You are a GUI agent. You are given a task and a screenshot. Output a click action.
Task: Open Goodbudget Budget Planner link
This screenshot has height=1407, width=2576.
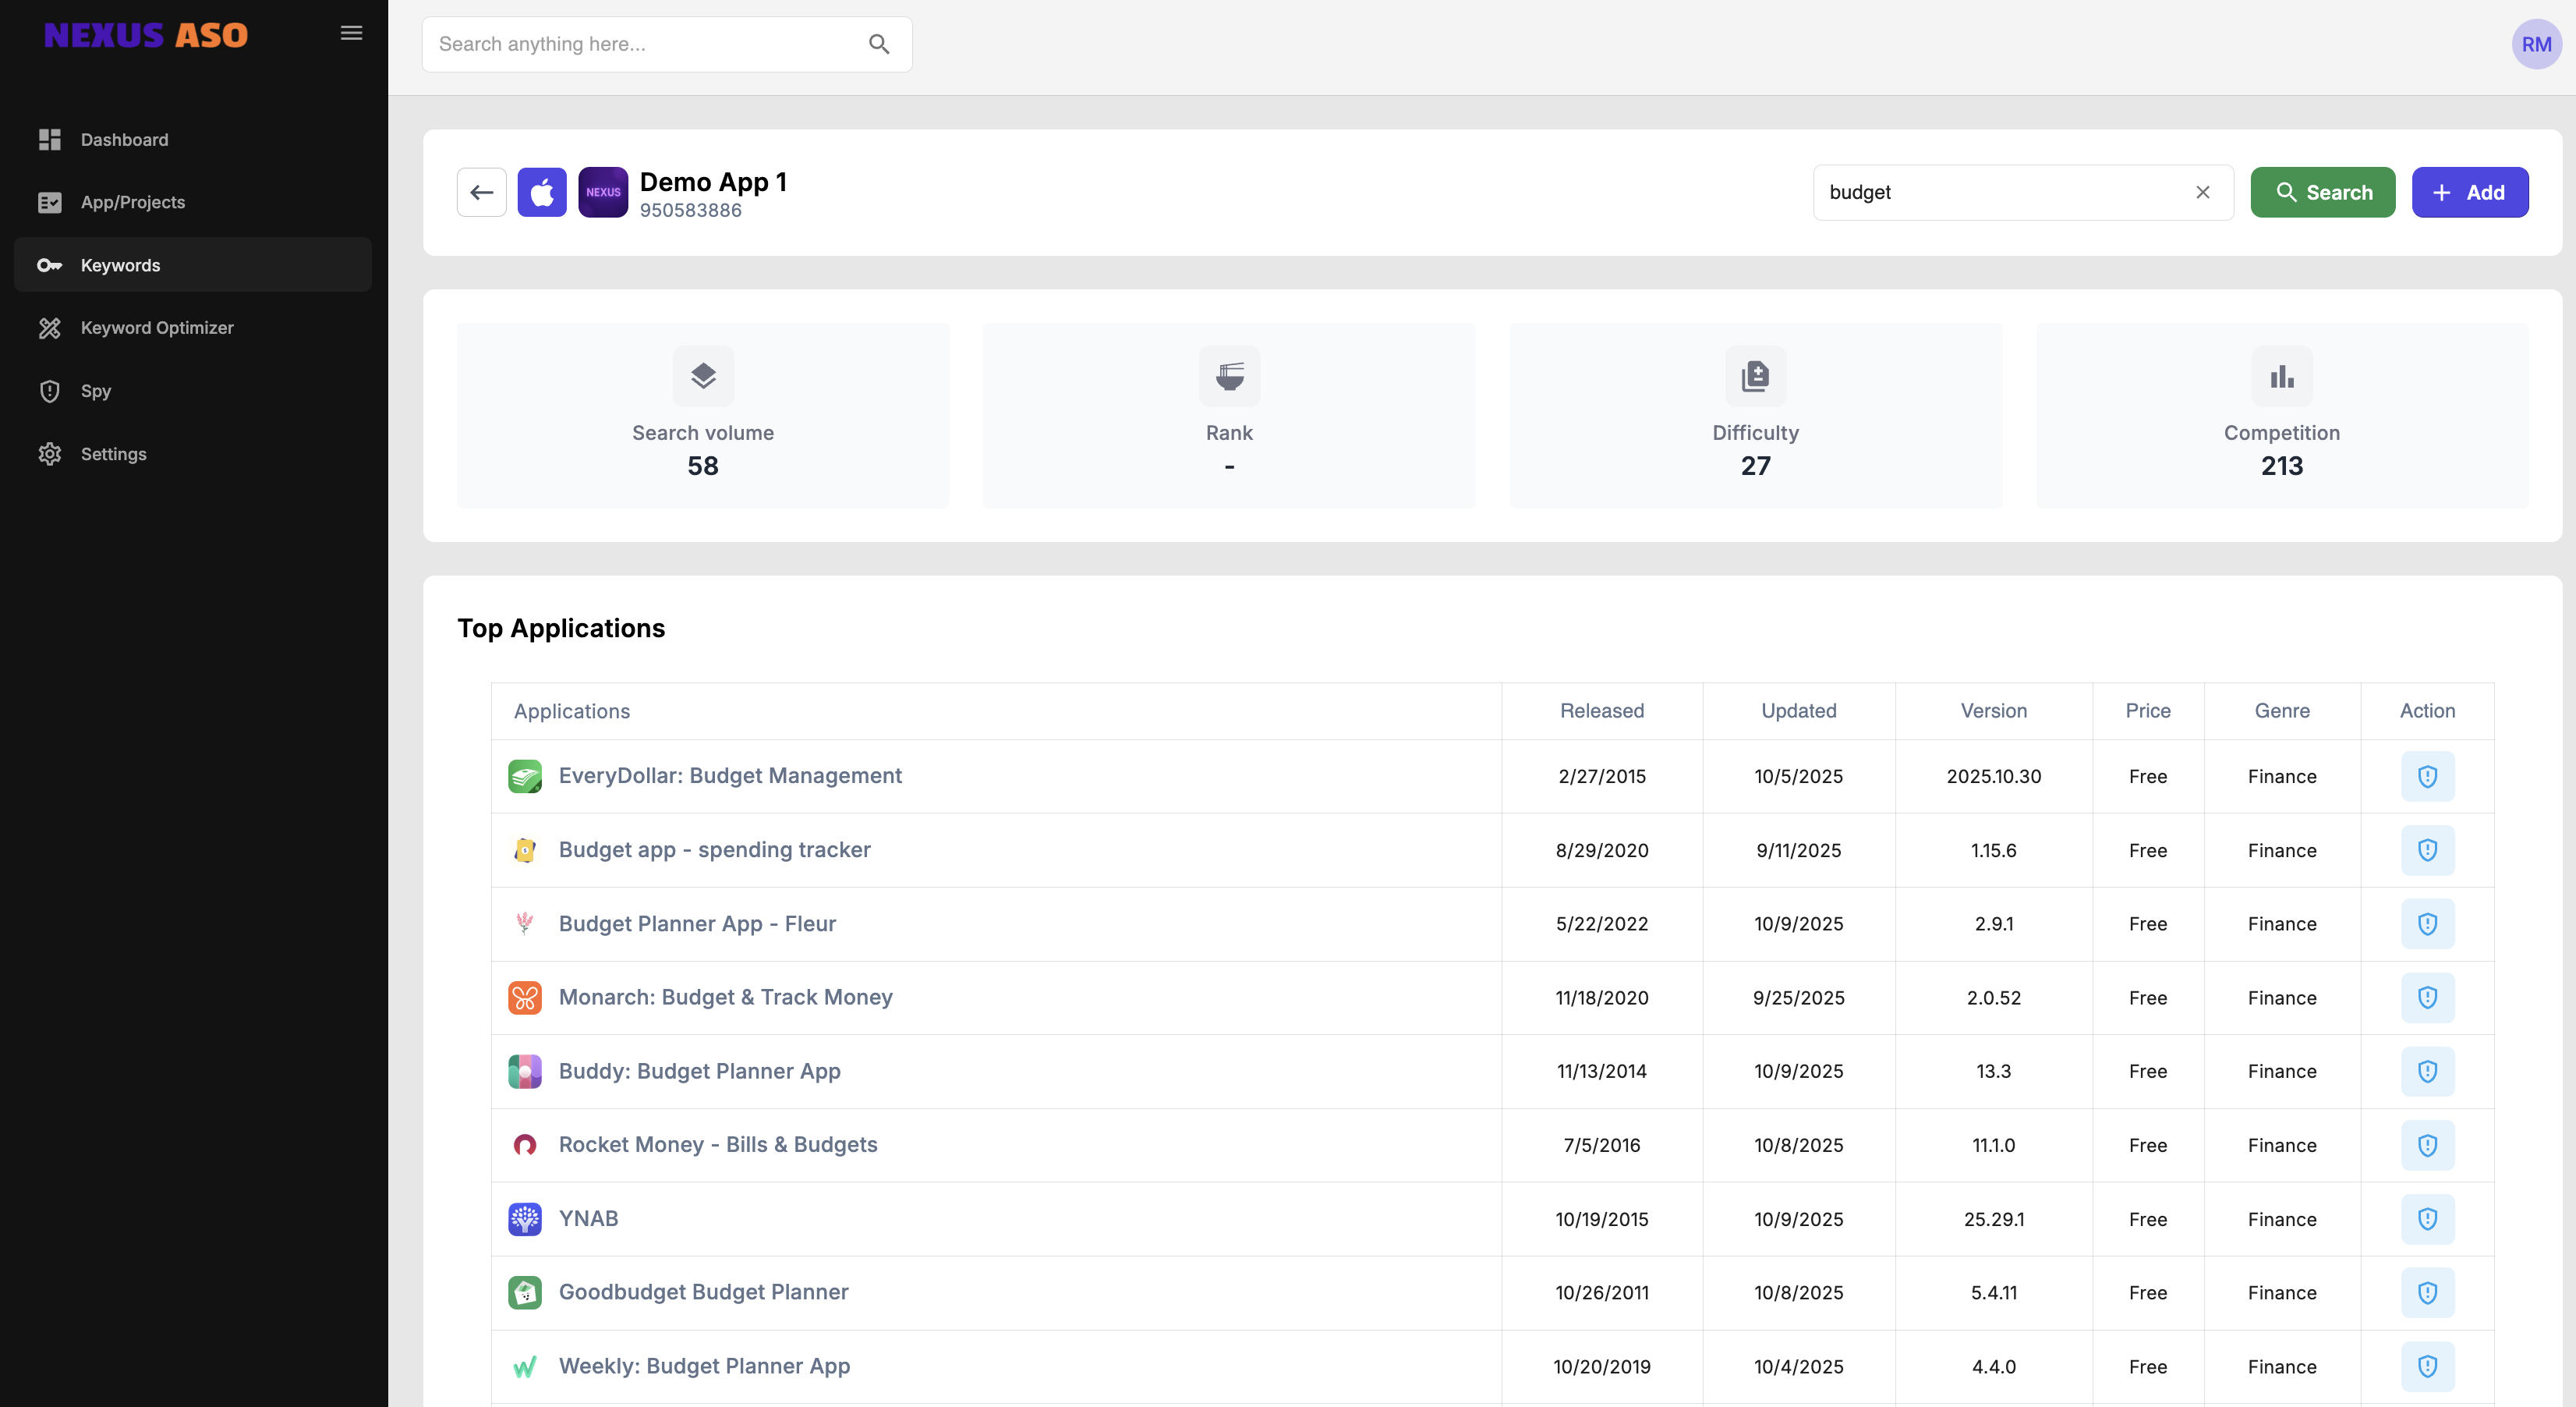[x=703, y=1292]
